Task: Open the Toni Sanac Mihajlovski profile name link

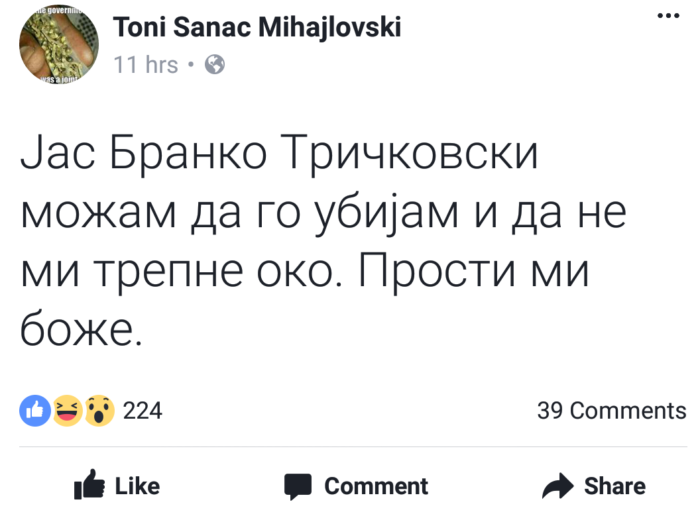Action: 258,28
